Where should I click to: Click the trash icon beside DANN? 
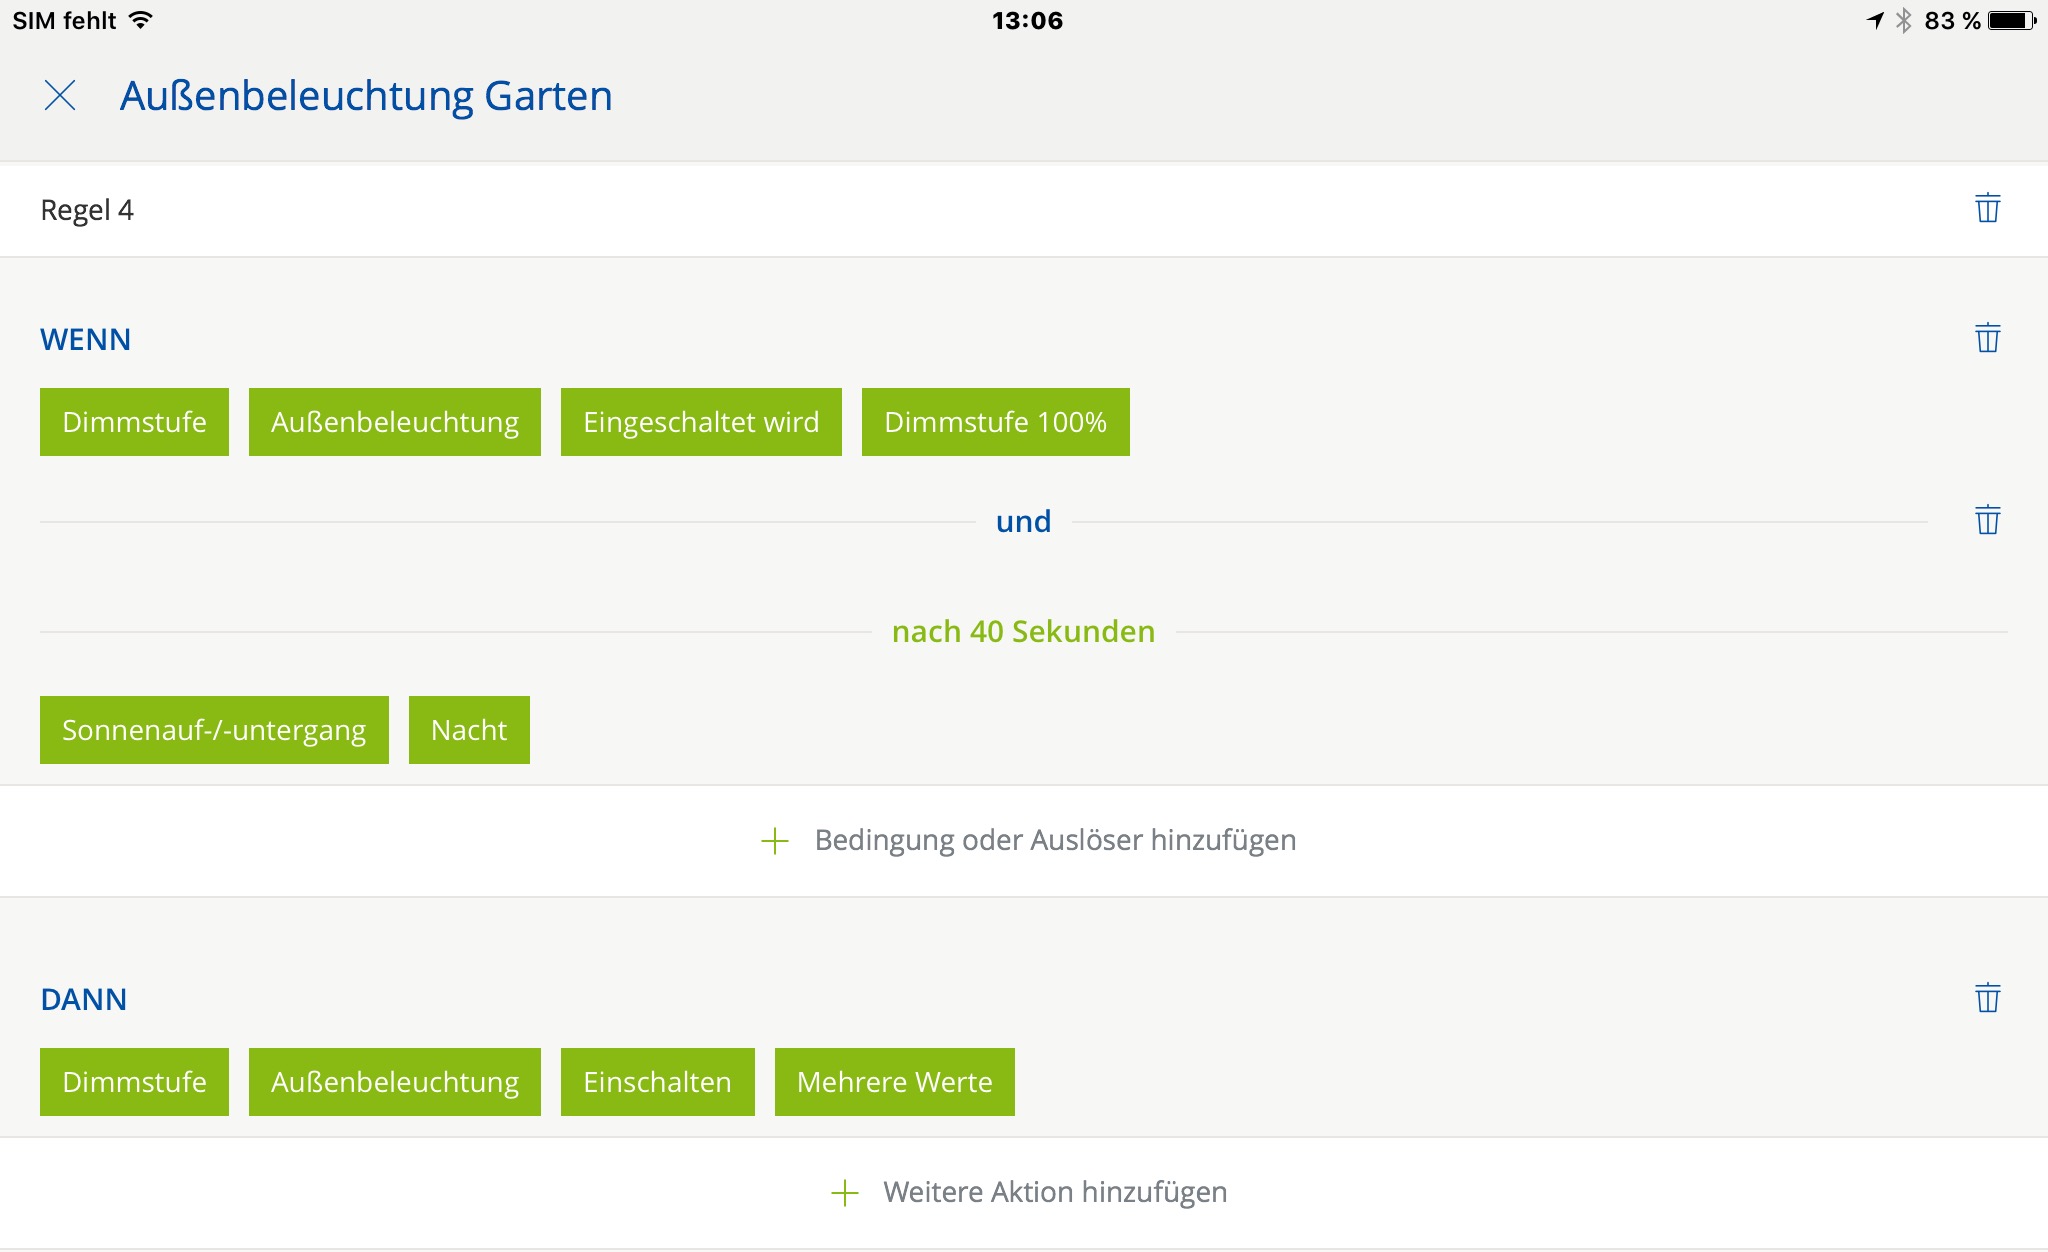1987,998
